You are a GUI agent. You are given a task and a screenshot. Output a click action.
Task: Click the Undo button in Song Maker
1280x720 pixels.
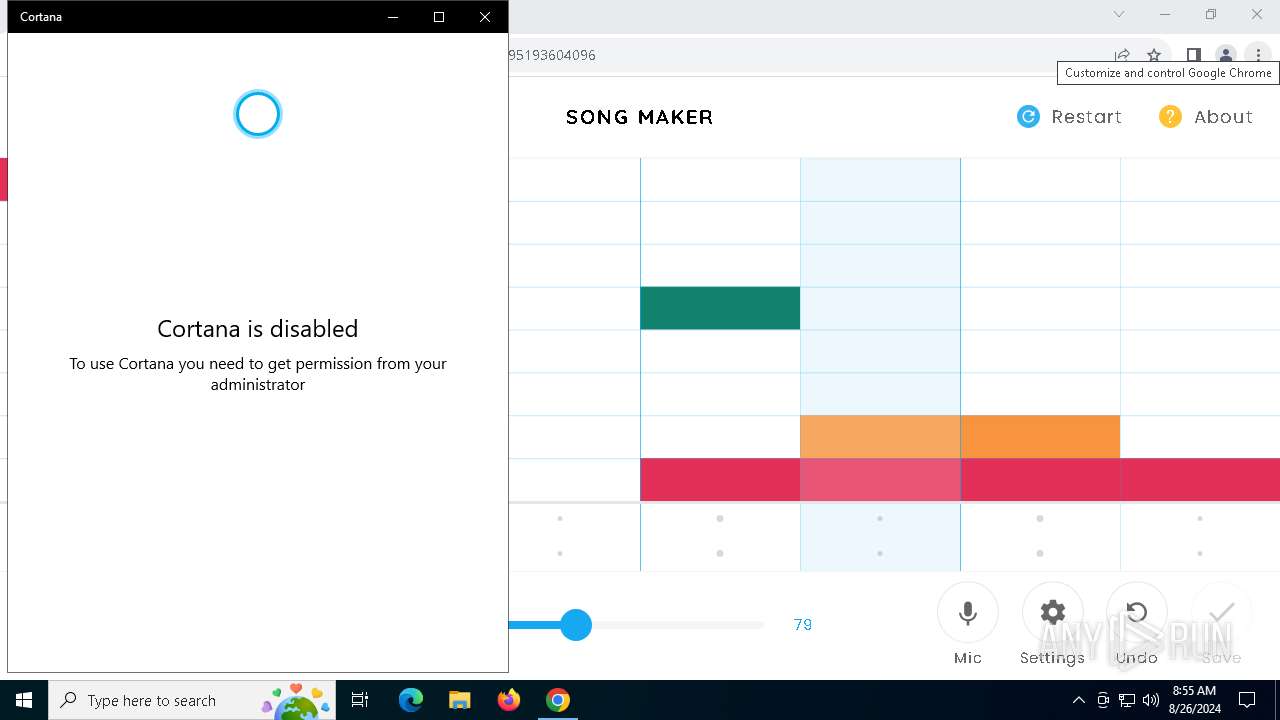tap(1137, 613)
